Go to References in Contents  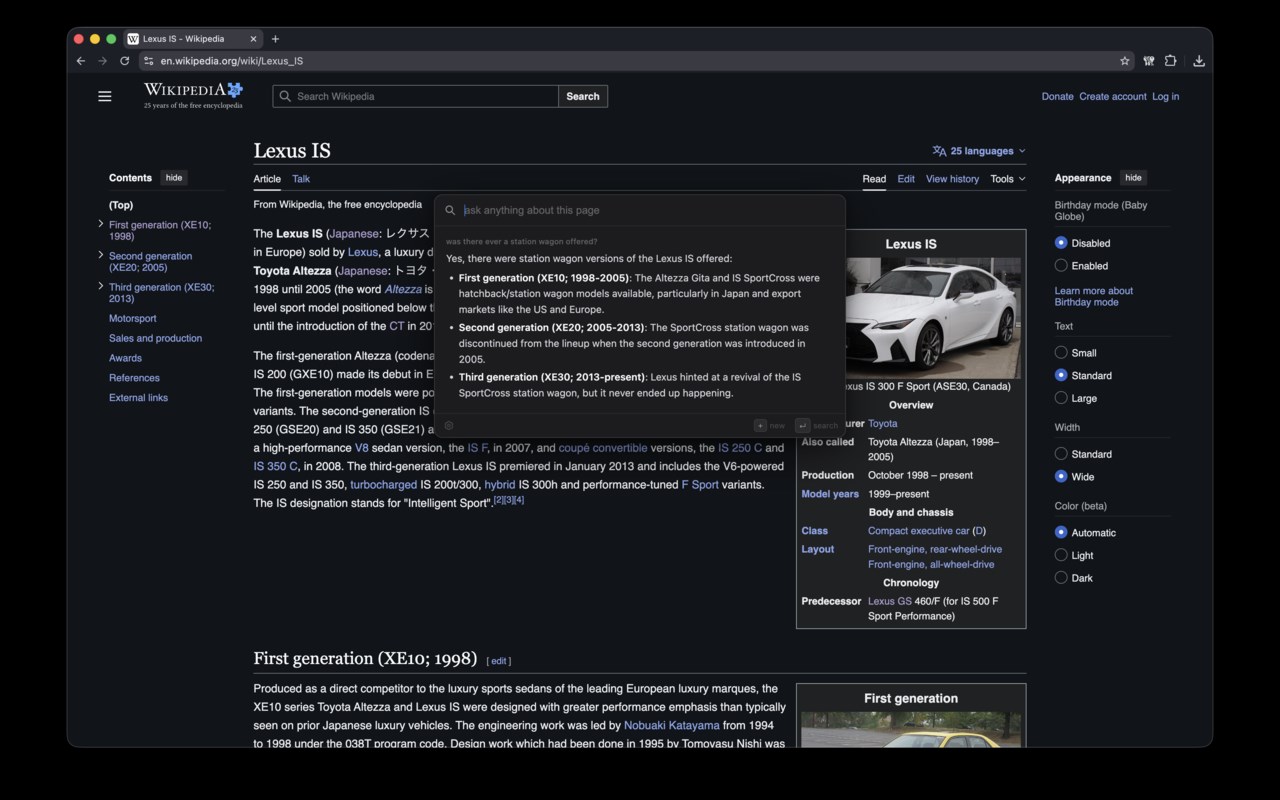coord(134,378)
